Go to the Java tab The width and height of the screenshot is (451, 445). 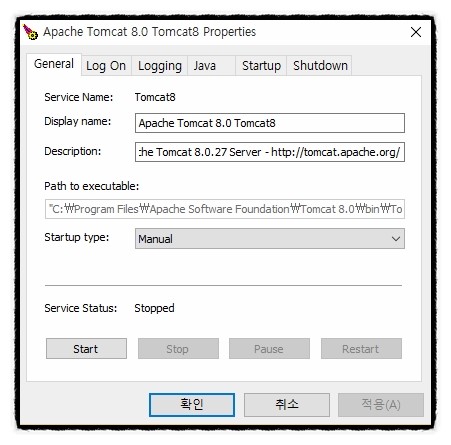pos(211,66)
